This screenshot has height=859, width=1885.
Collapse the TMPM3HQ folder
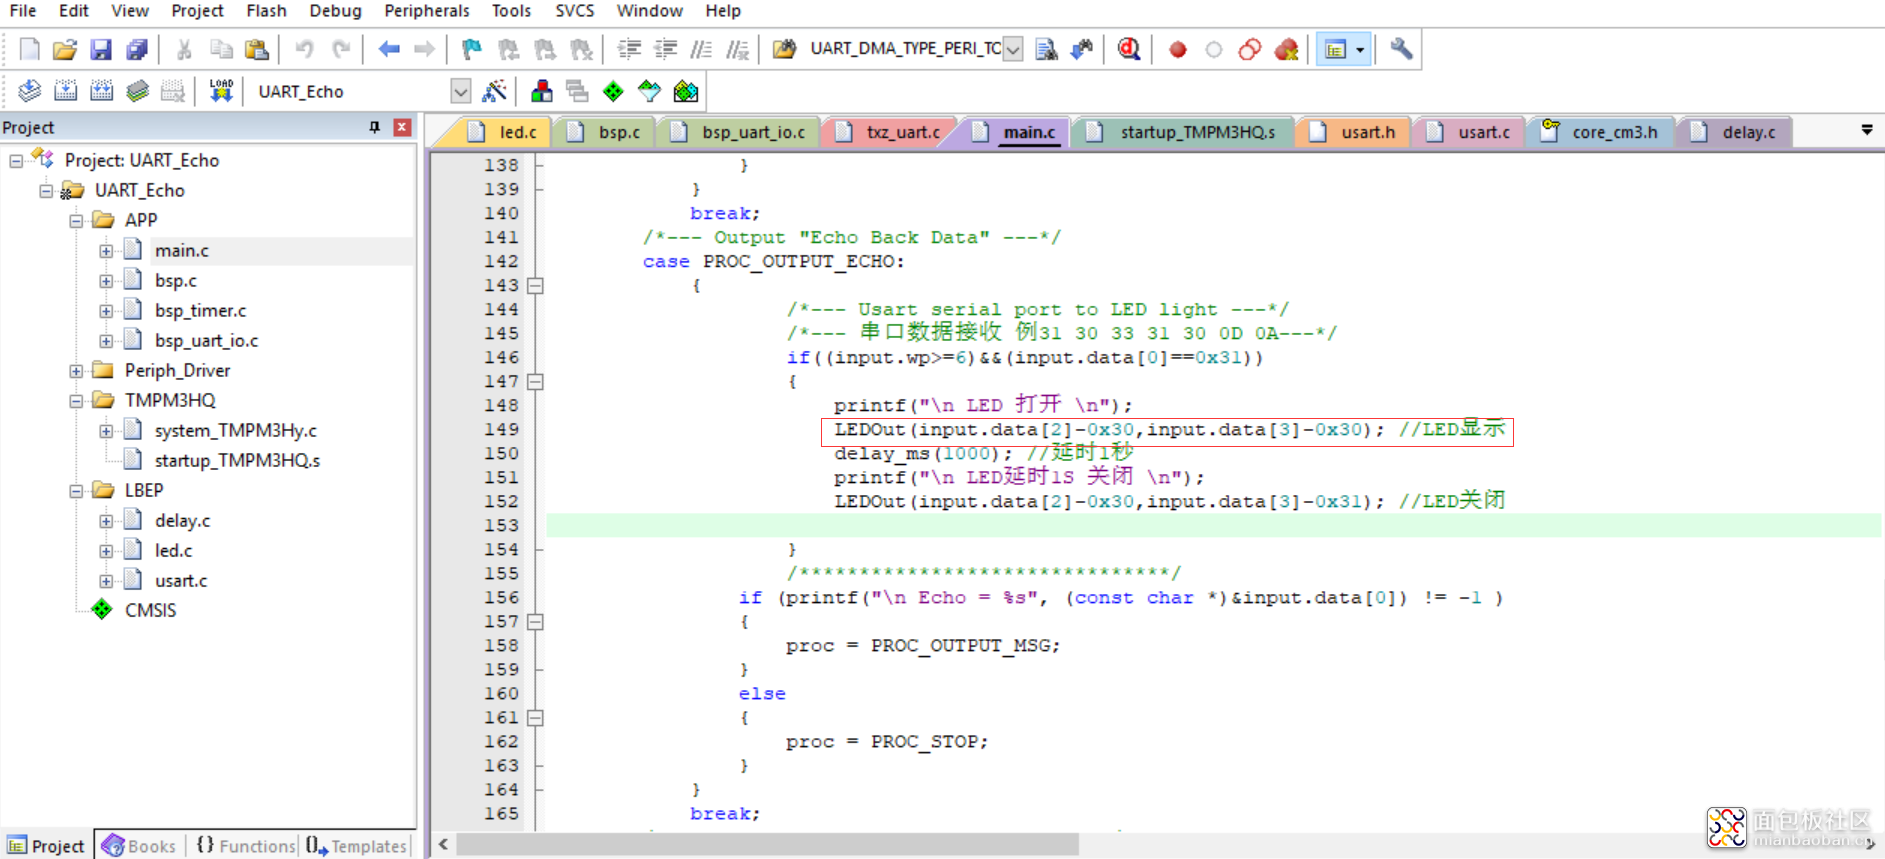pos(76,401)
